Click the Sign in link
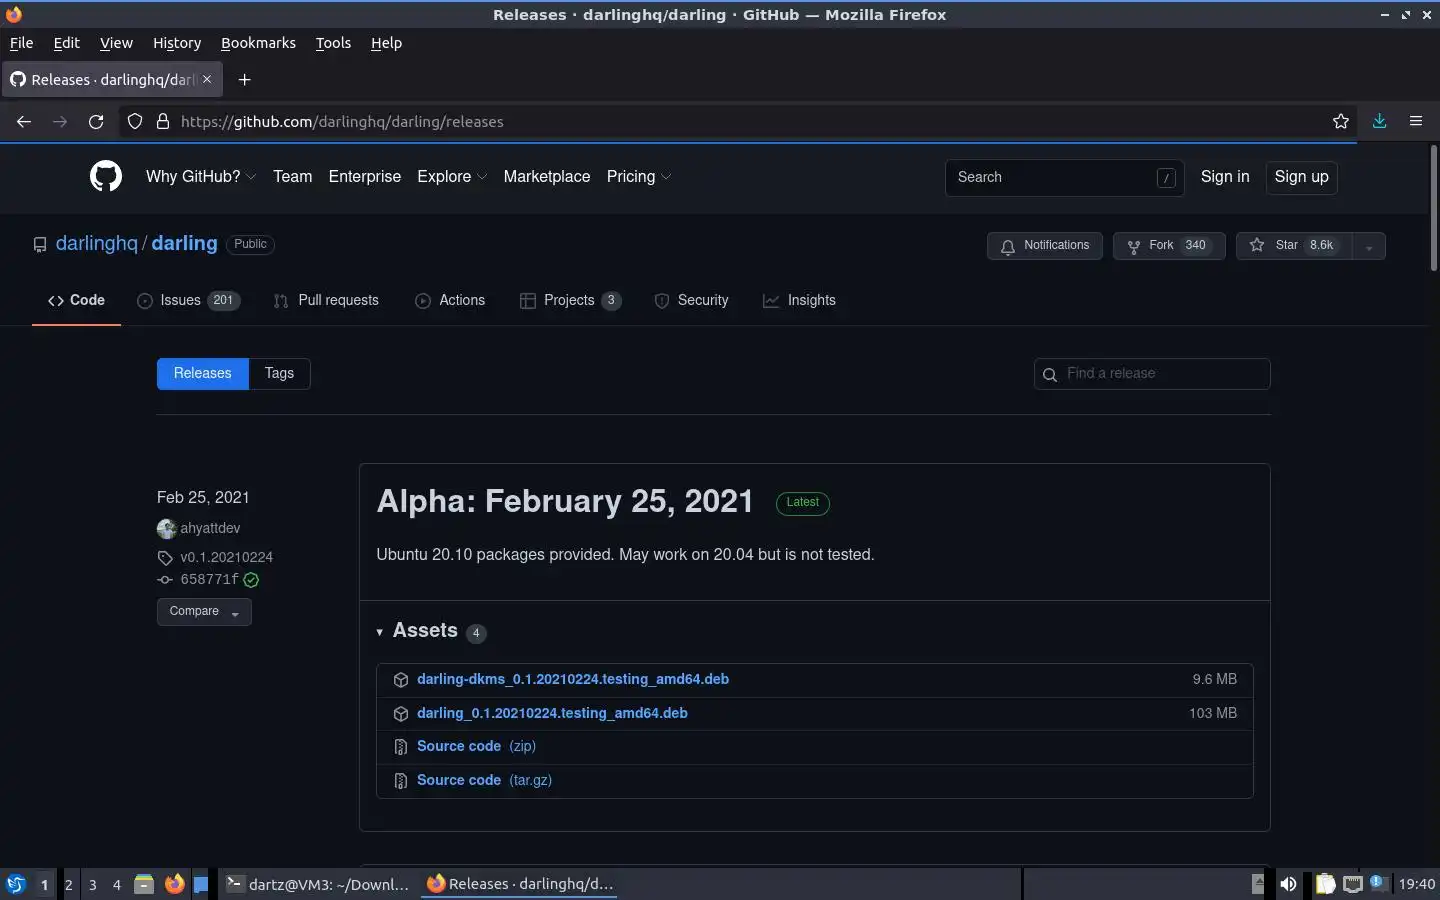Viewport: 1440px width, 900px height. coord(1225,176)
